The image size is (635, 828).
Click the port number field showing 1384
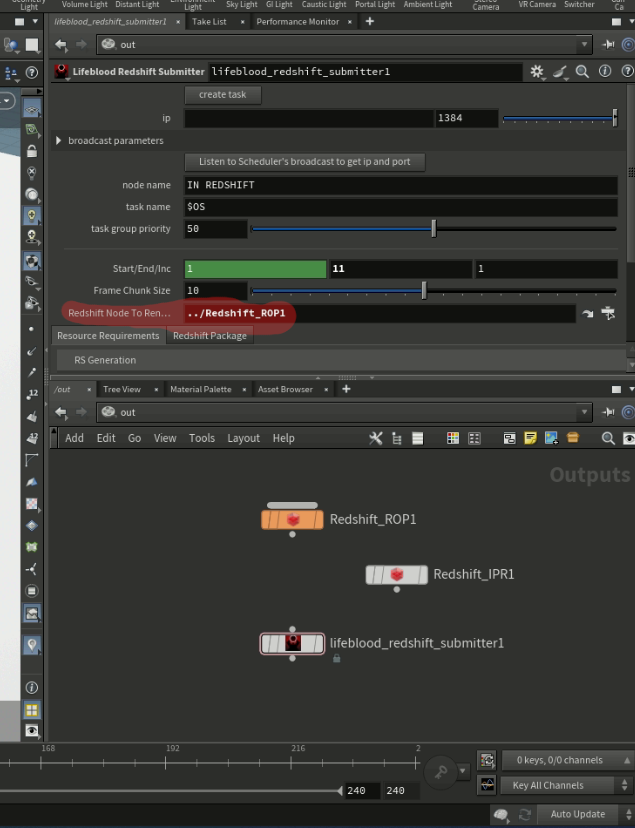click(466, 118)
